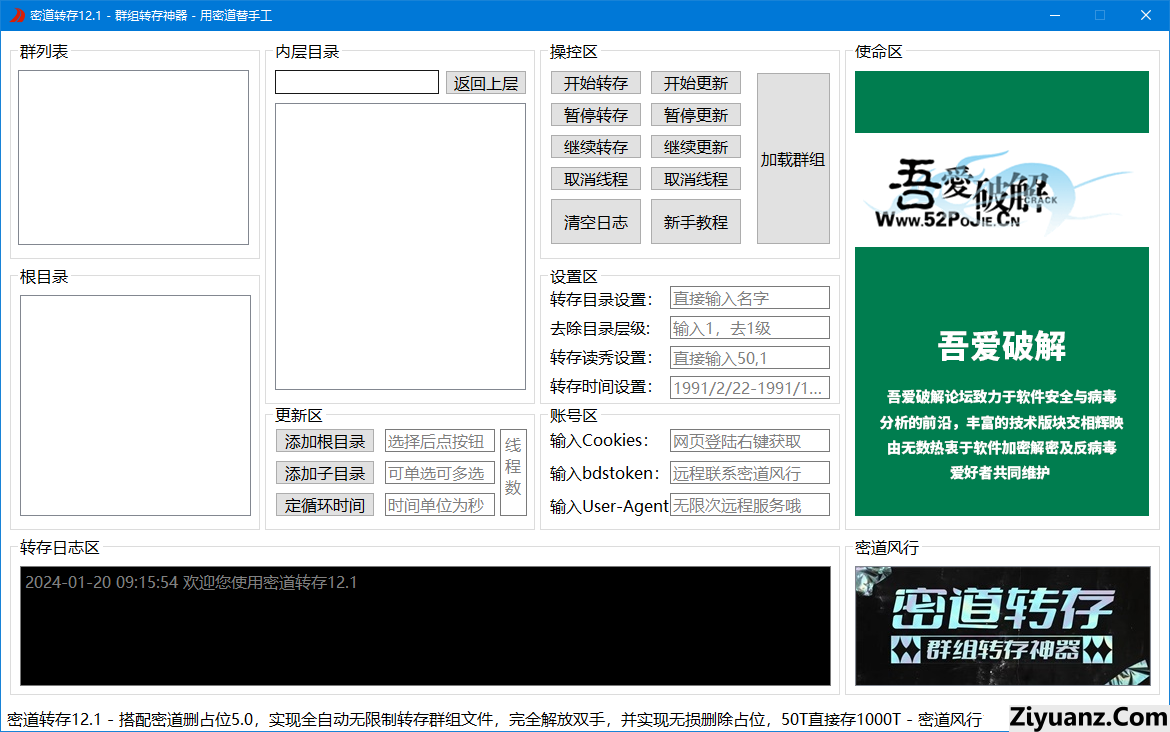Image resolution: width=1170 pixels, height=732 pixels.
Task: Click 添加根目录 in the update area
Action: pyautogui.click(x=325, y=441)
